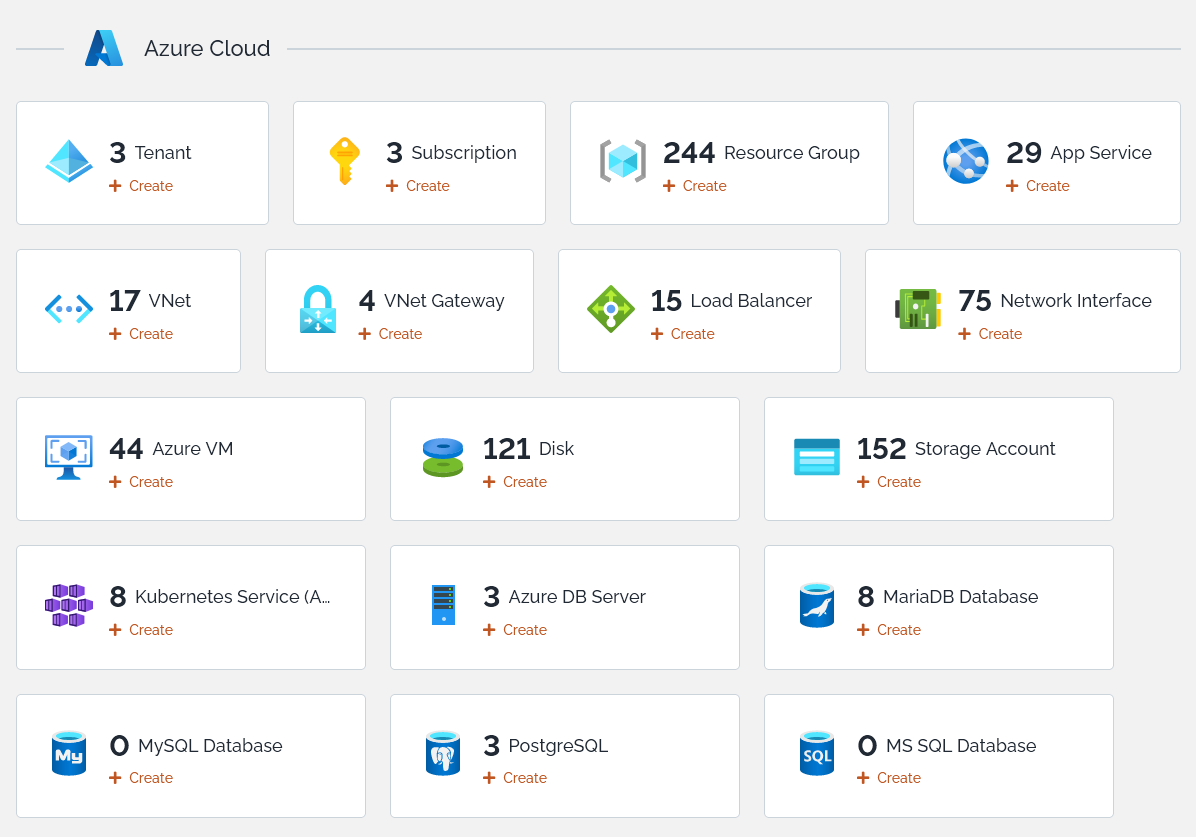Create a new Network Interface
The width and height of the screenshot is (1196, 837).
[990, 333]
